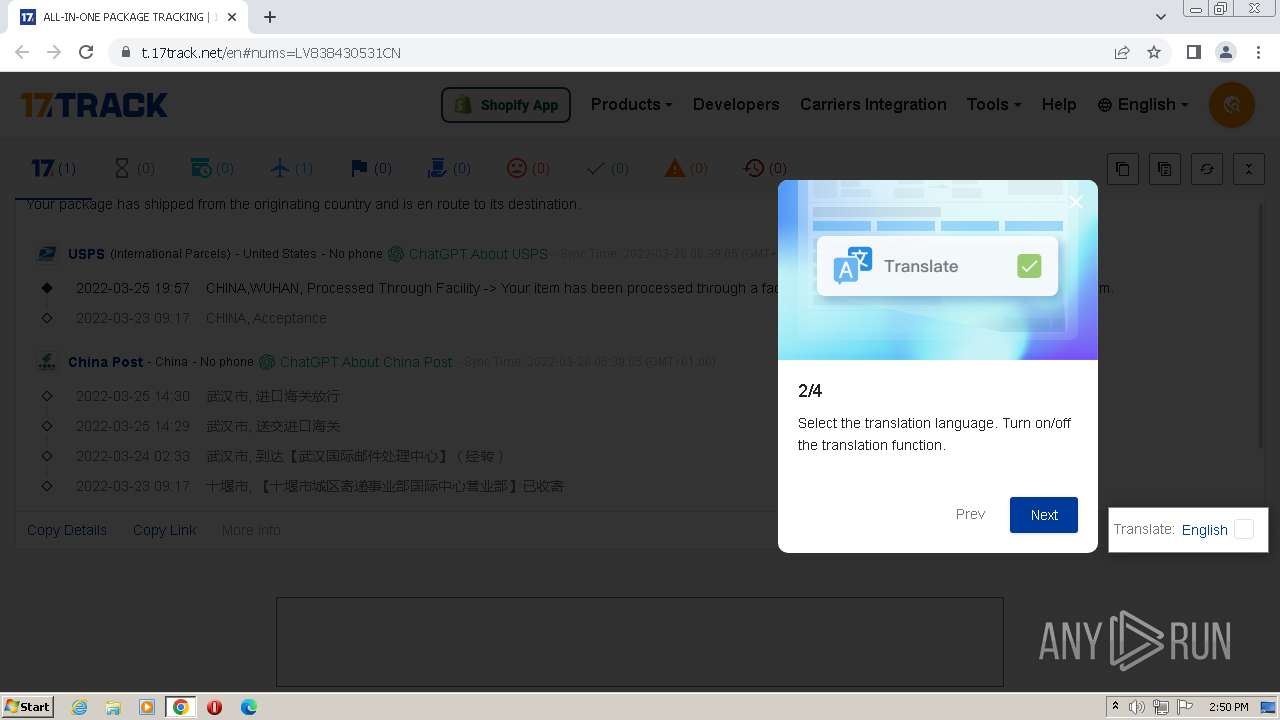The height and width of the screenshot is (720, 1280).
Task: Click the China Post logo icon
Action: point(47,361)
